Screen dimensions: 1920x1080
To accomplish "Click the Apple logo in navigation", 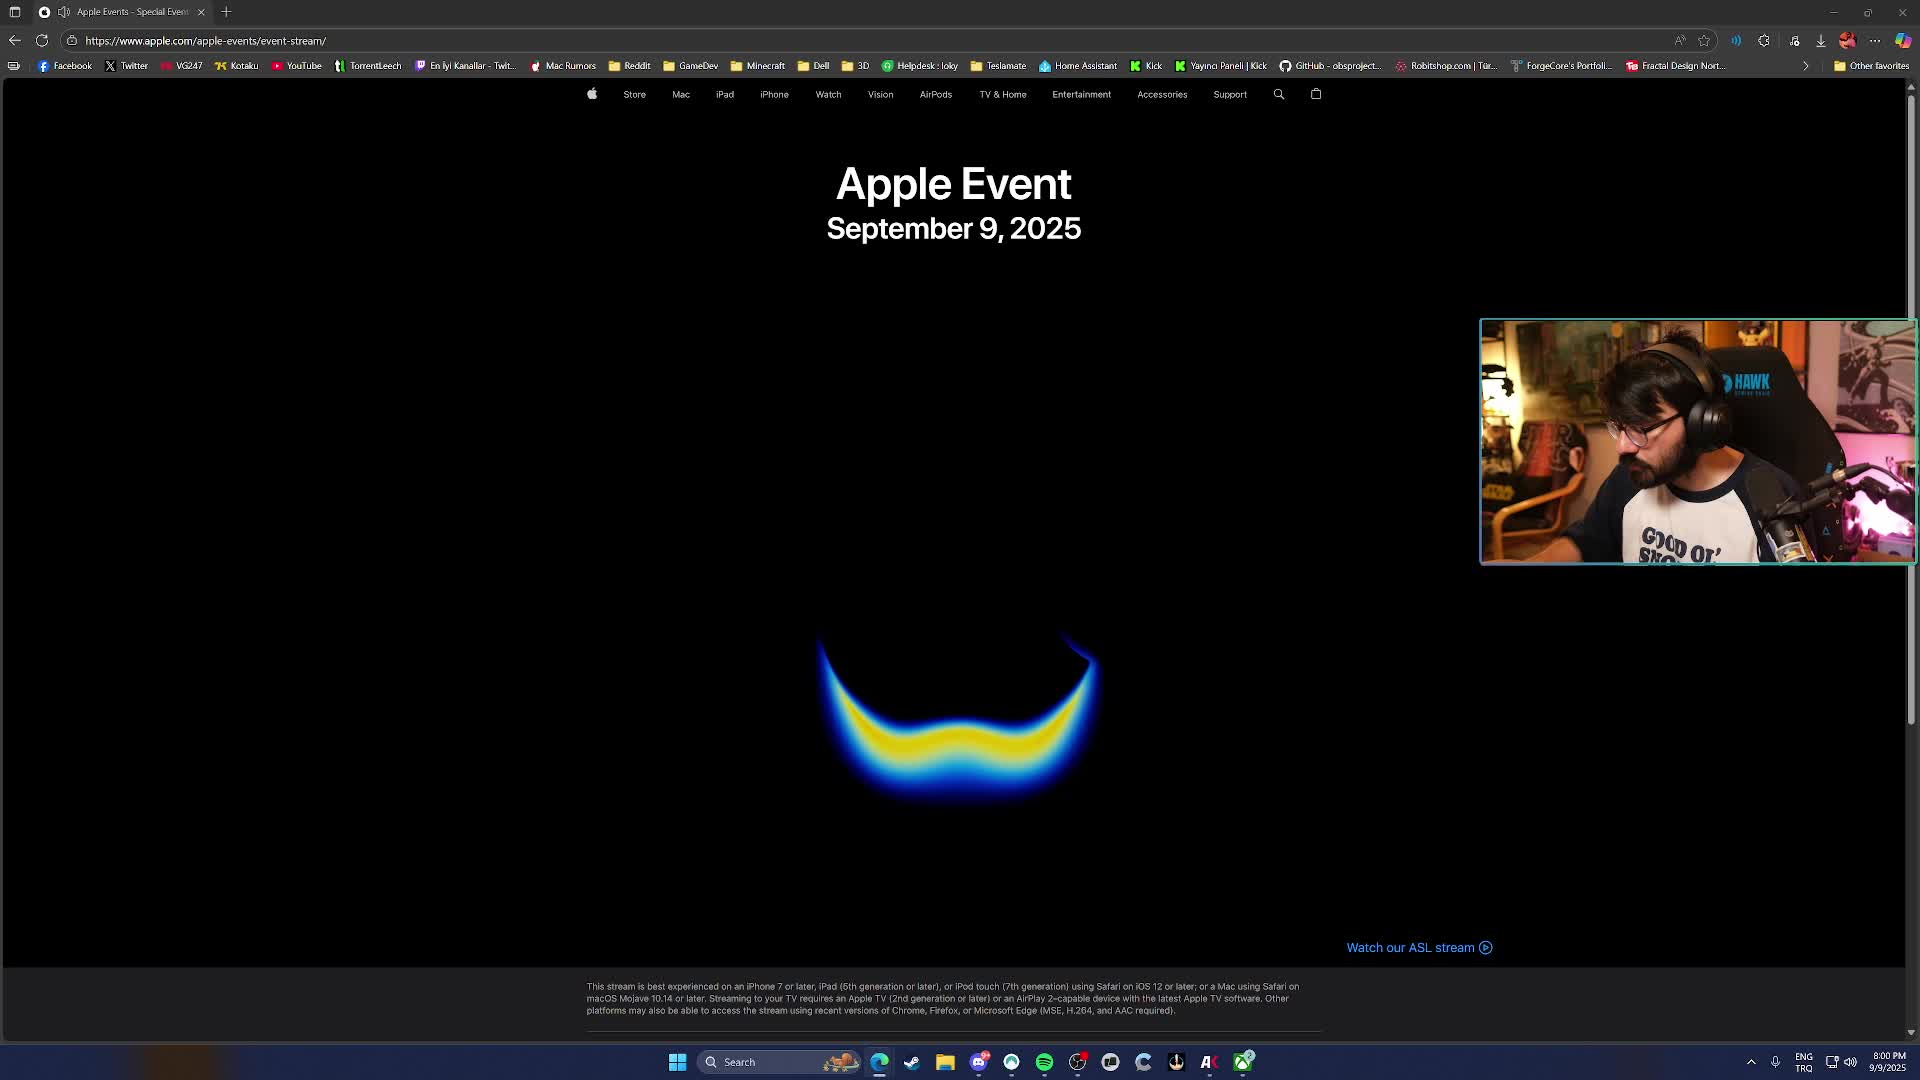I will (x=592, y=94).
